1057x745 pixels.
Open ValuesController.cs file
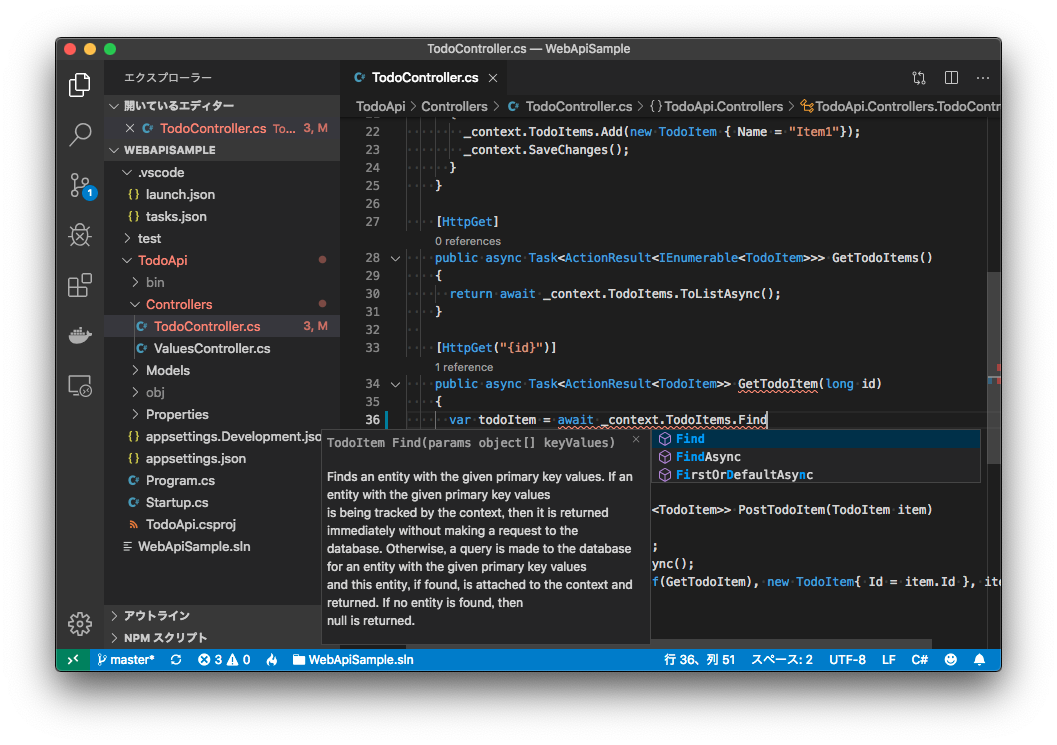tap(222, 349)
